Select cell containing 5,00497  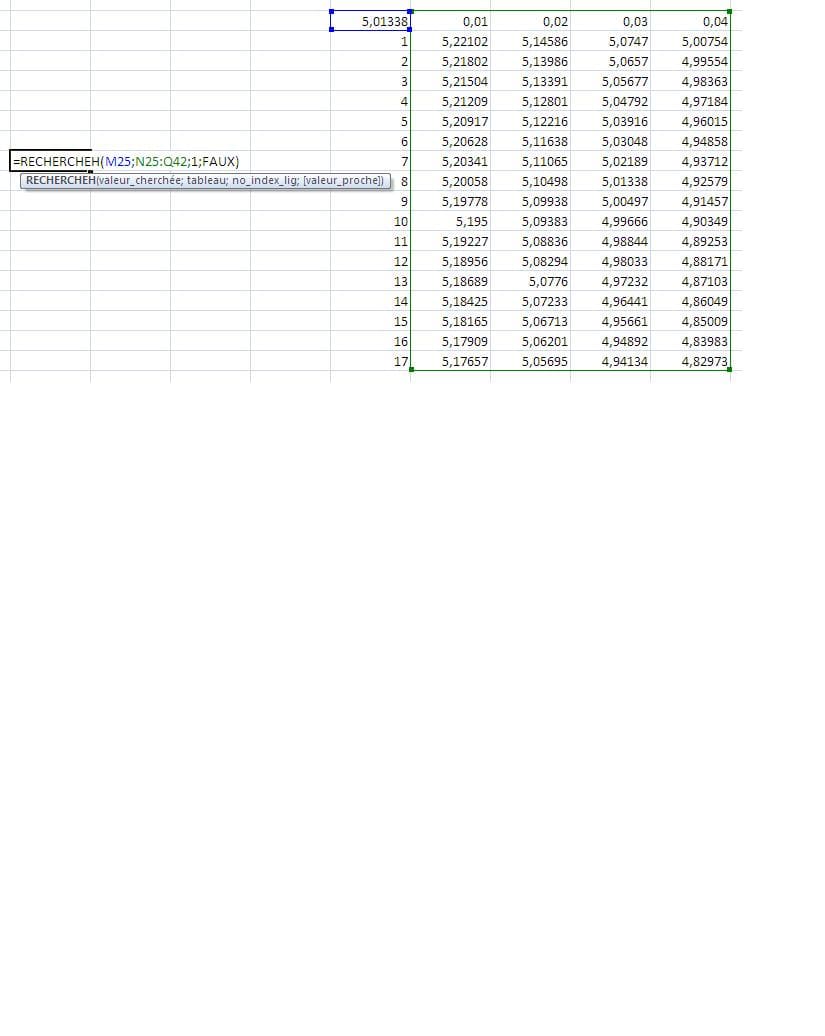click(x=610, y=201)
